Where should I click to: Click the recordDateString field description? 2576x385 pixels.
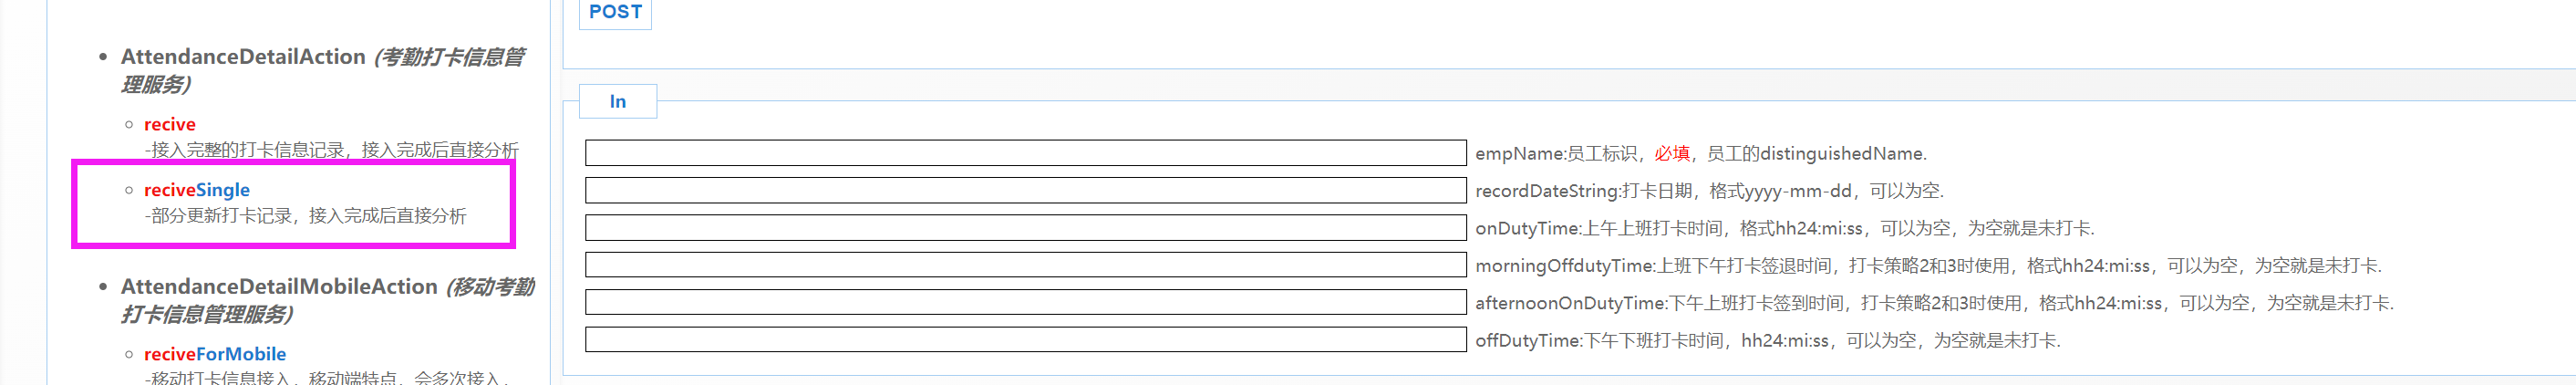coord(1709,190)
